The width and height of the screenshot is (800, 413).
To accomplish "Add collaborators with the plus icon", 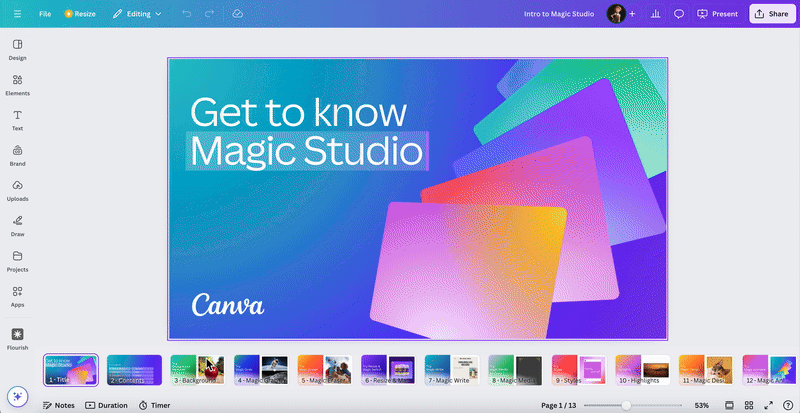I will (632, 14).
